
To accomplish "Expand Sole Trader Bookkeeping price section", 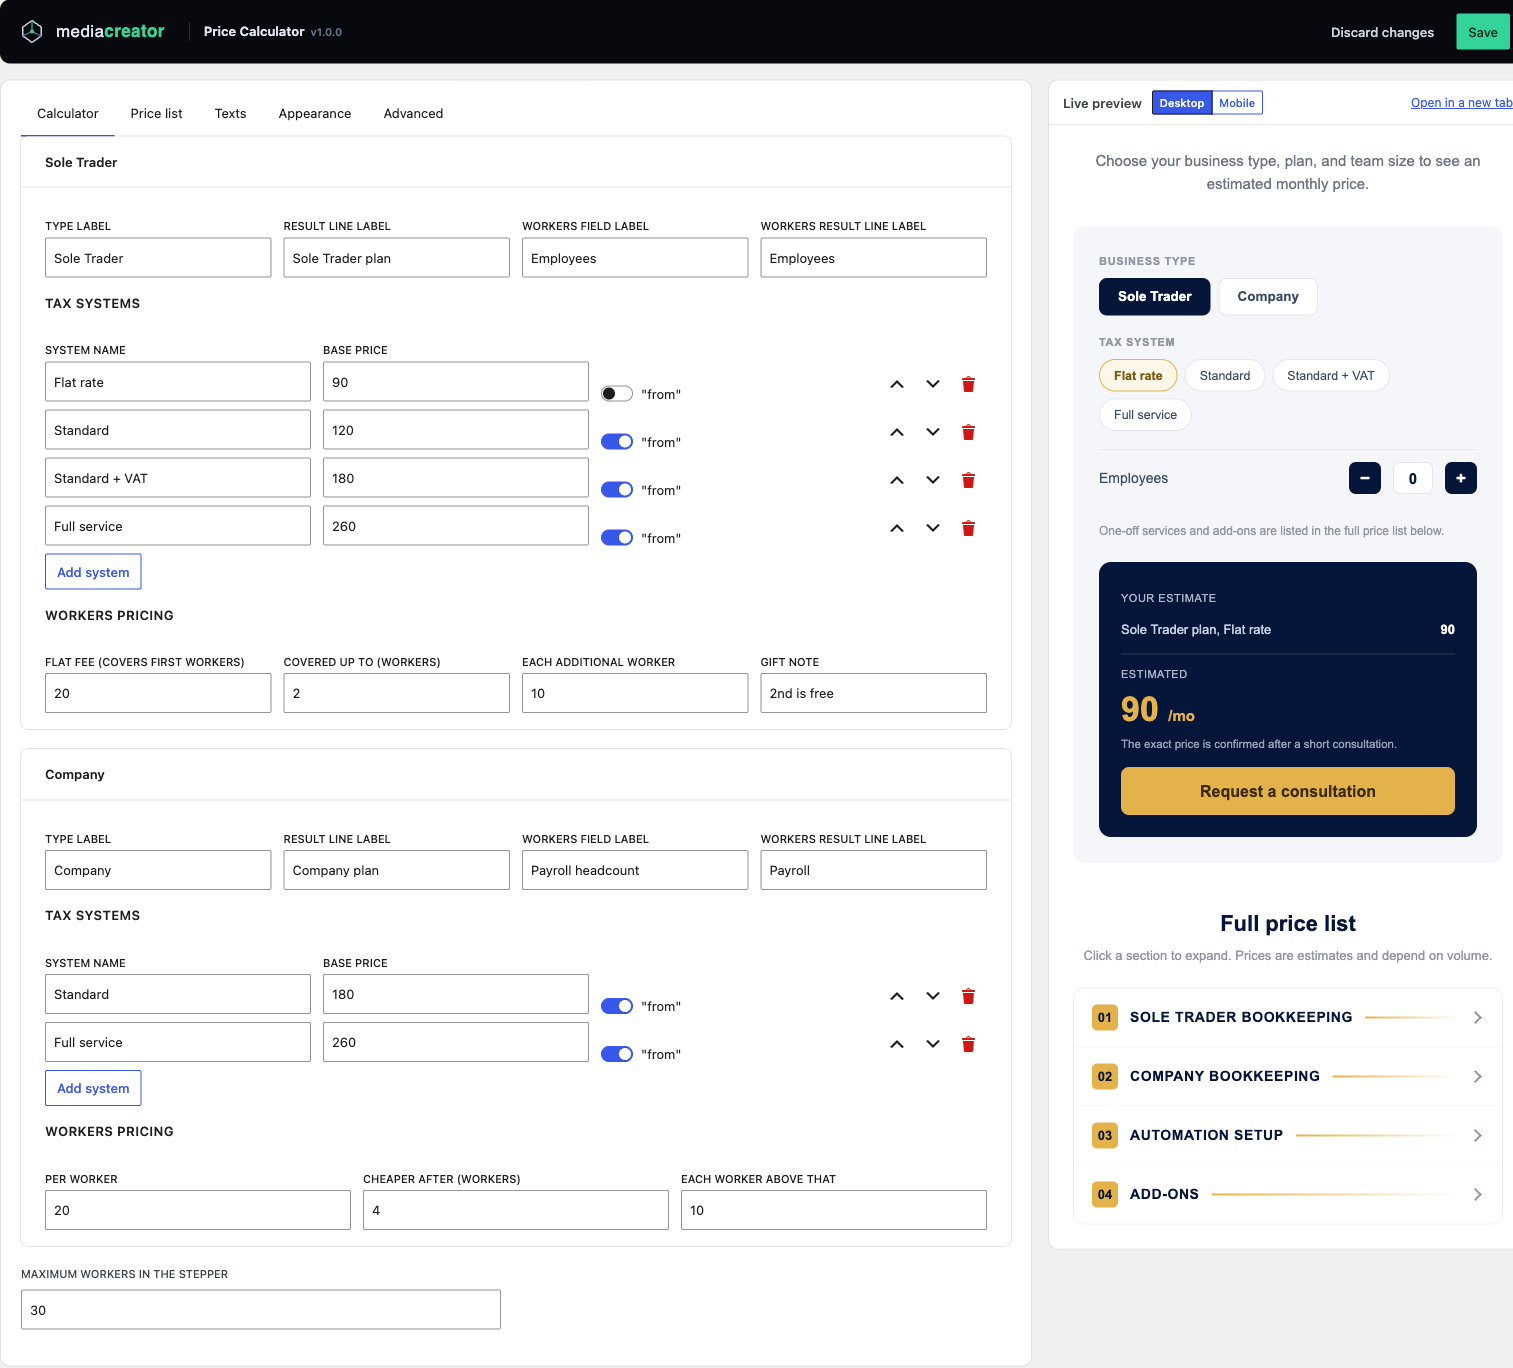I will point(1288,1018).
